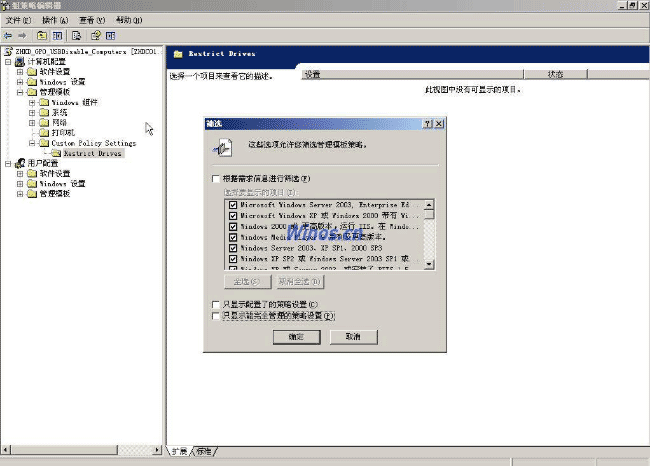Toggle the show/hide console tree icon
The image size is (650, 467).
pyautogui.click(x=58, y=36)
